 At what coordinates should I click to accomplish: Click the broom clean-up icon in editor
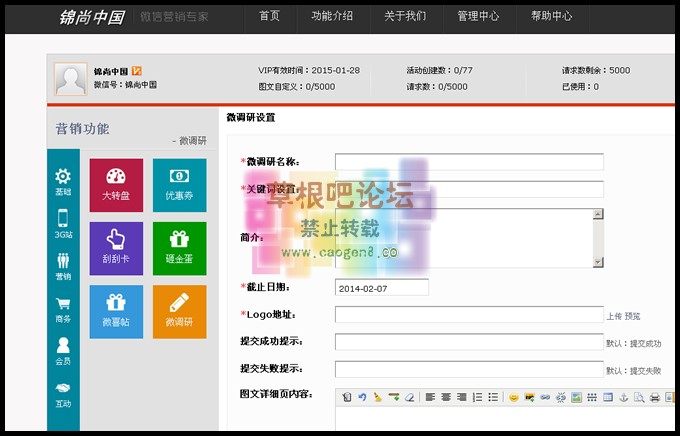point(378,397)
